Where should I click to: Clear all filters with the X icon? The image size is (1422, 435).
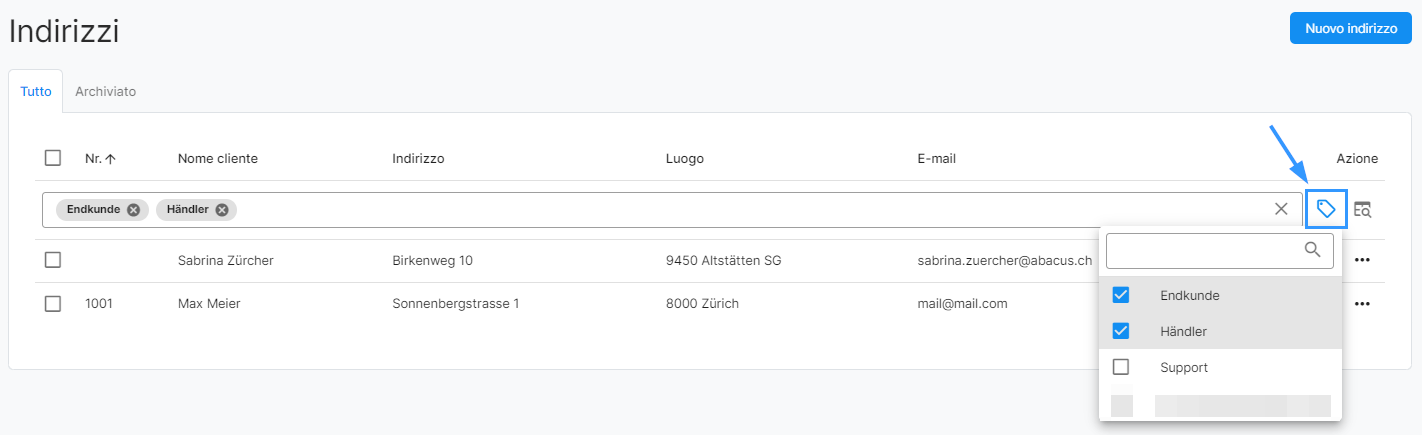pos(1281,209)
